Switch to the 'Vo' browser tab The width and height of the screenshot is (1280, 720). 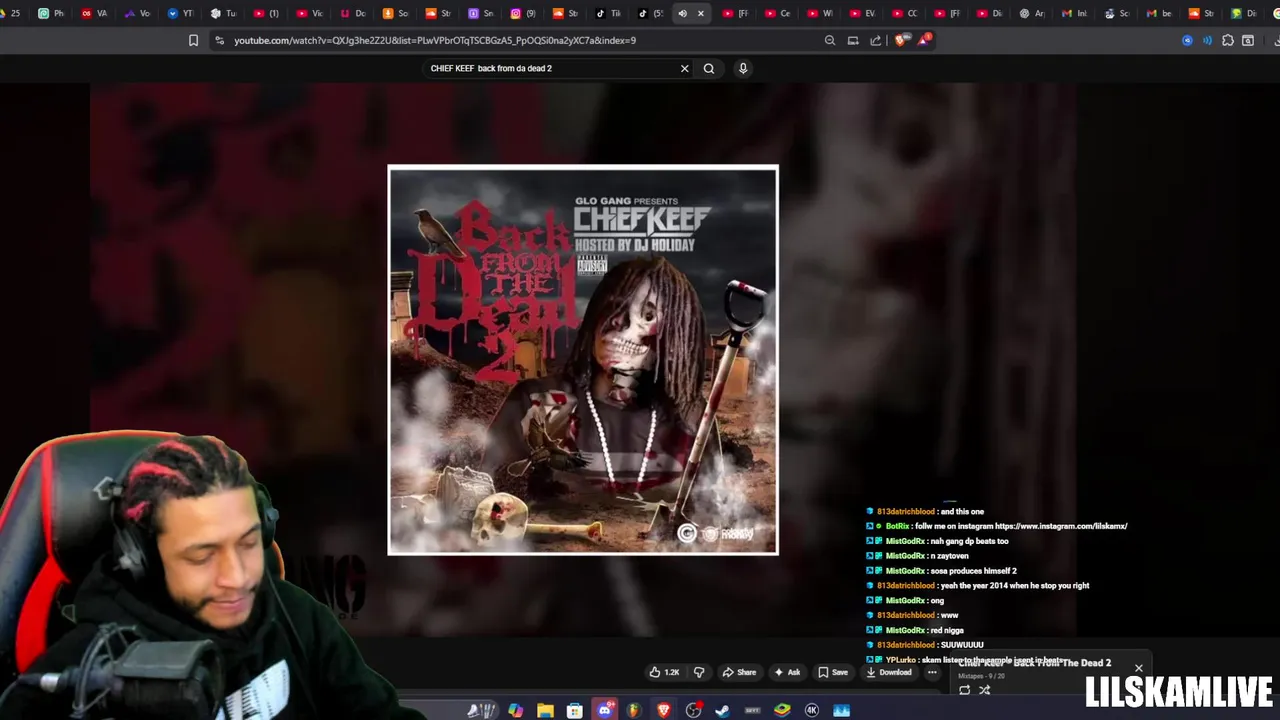[138, 13]
